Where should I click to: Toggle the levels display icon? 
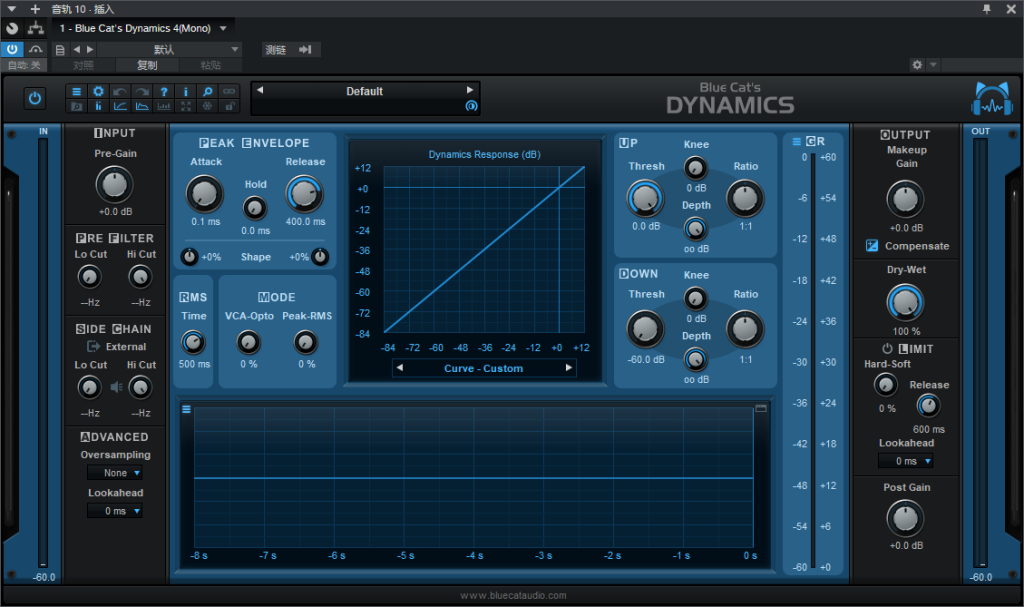tap(99, 106)
